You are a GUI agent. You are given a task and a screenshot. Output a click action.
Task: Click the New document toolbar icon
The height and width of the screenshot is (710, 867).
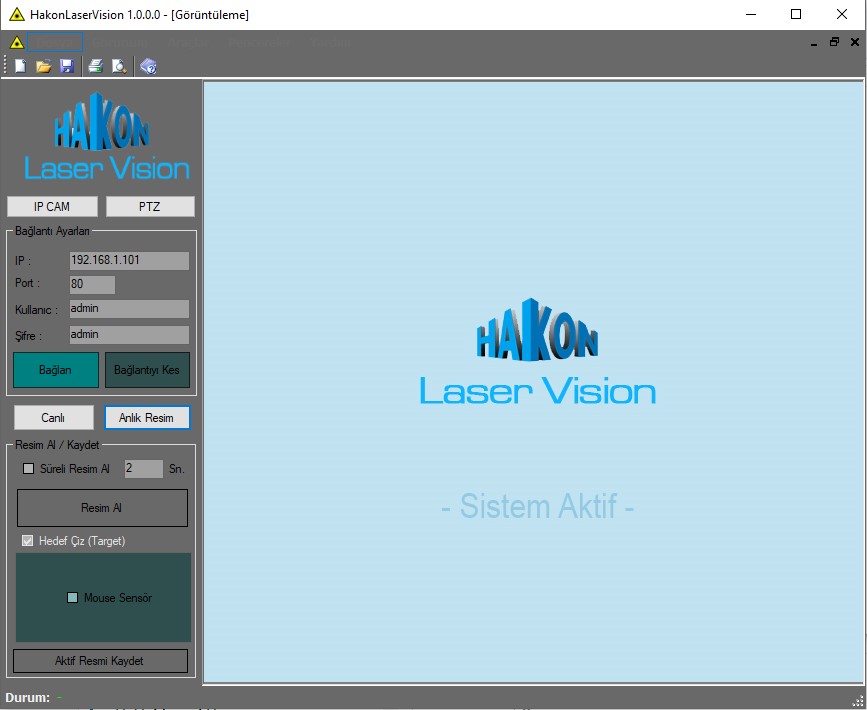coord(20,67)
